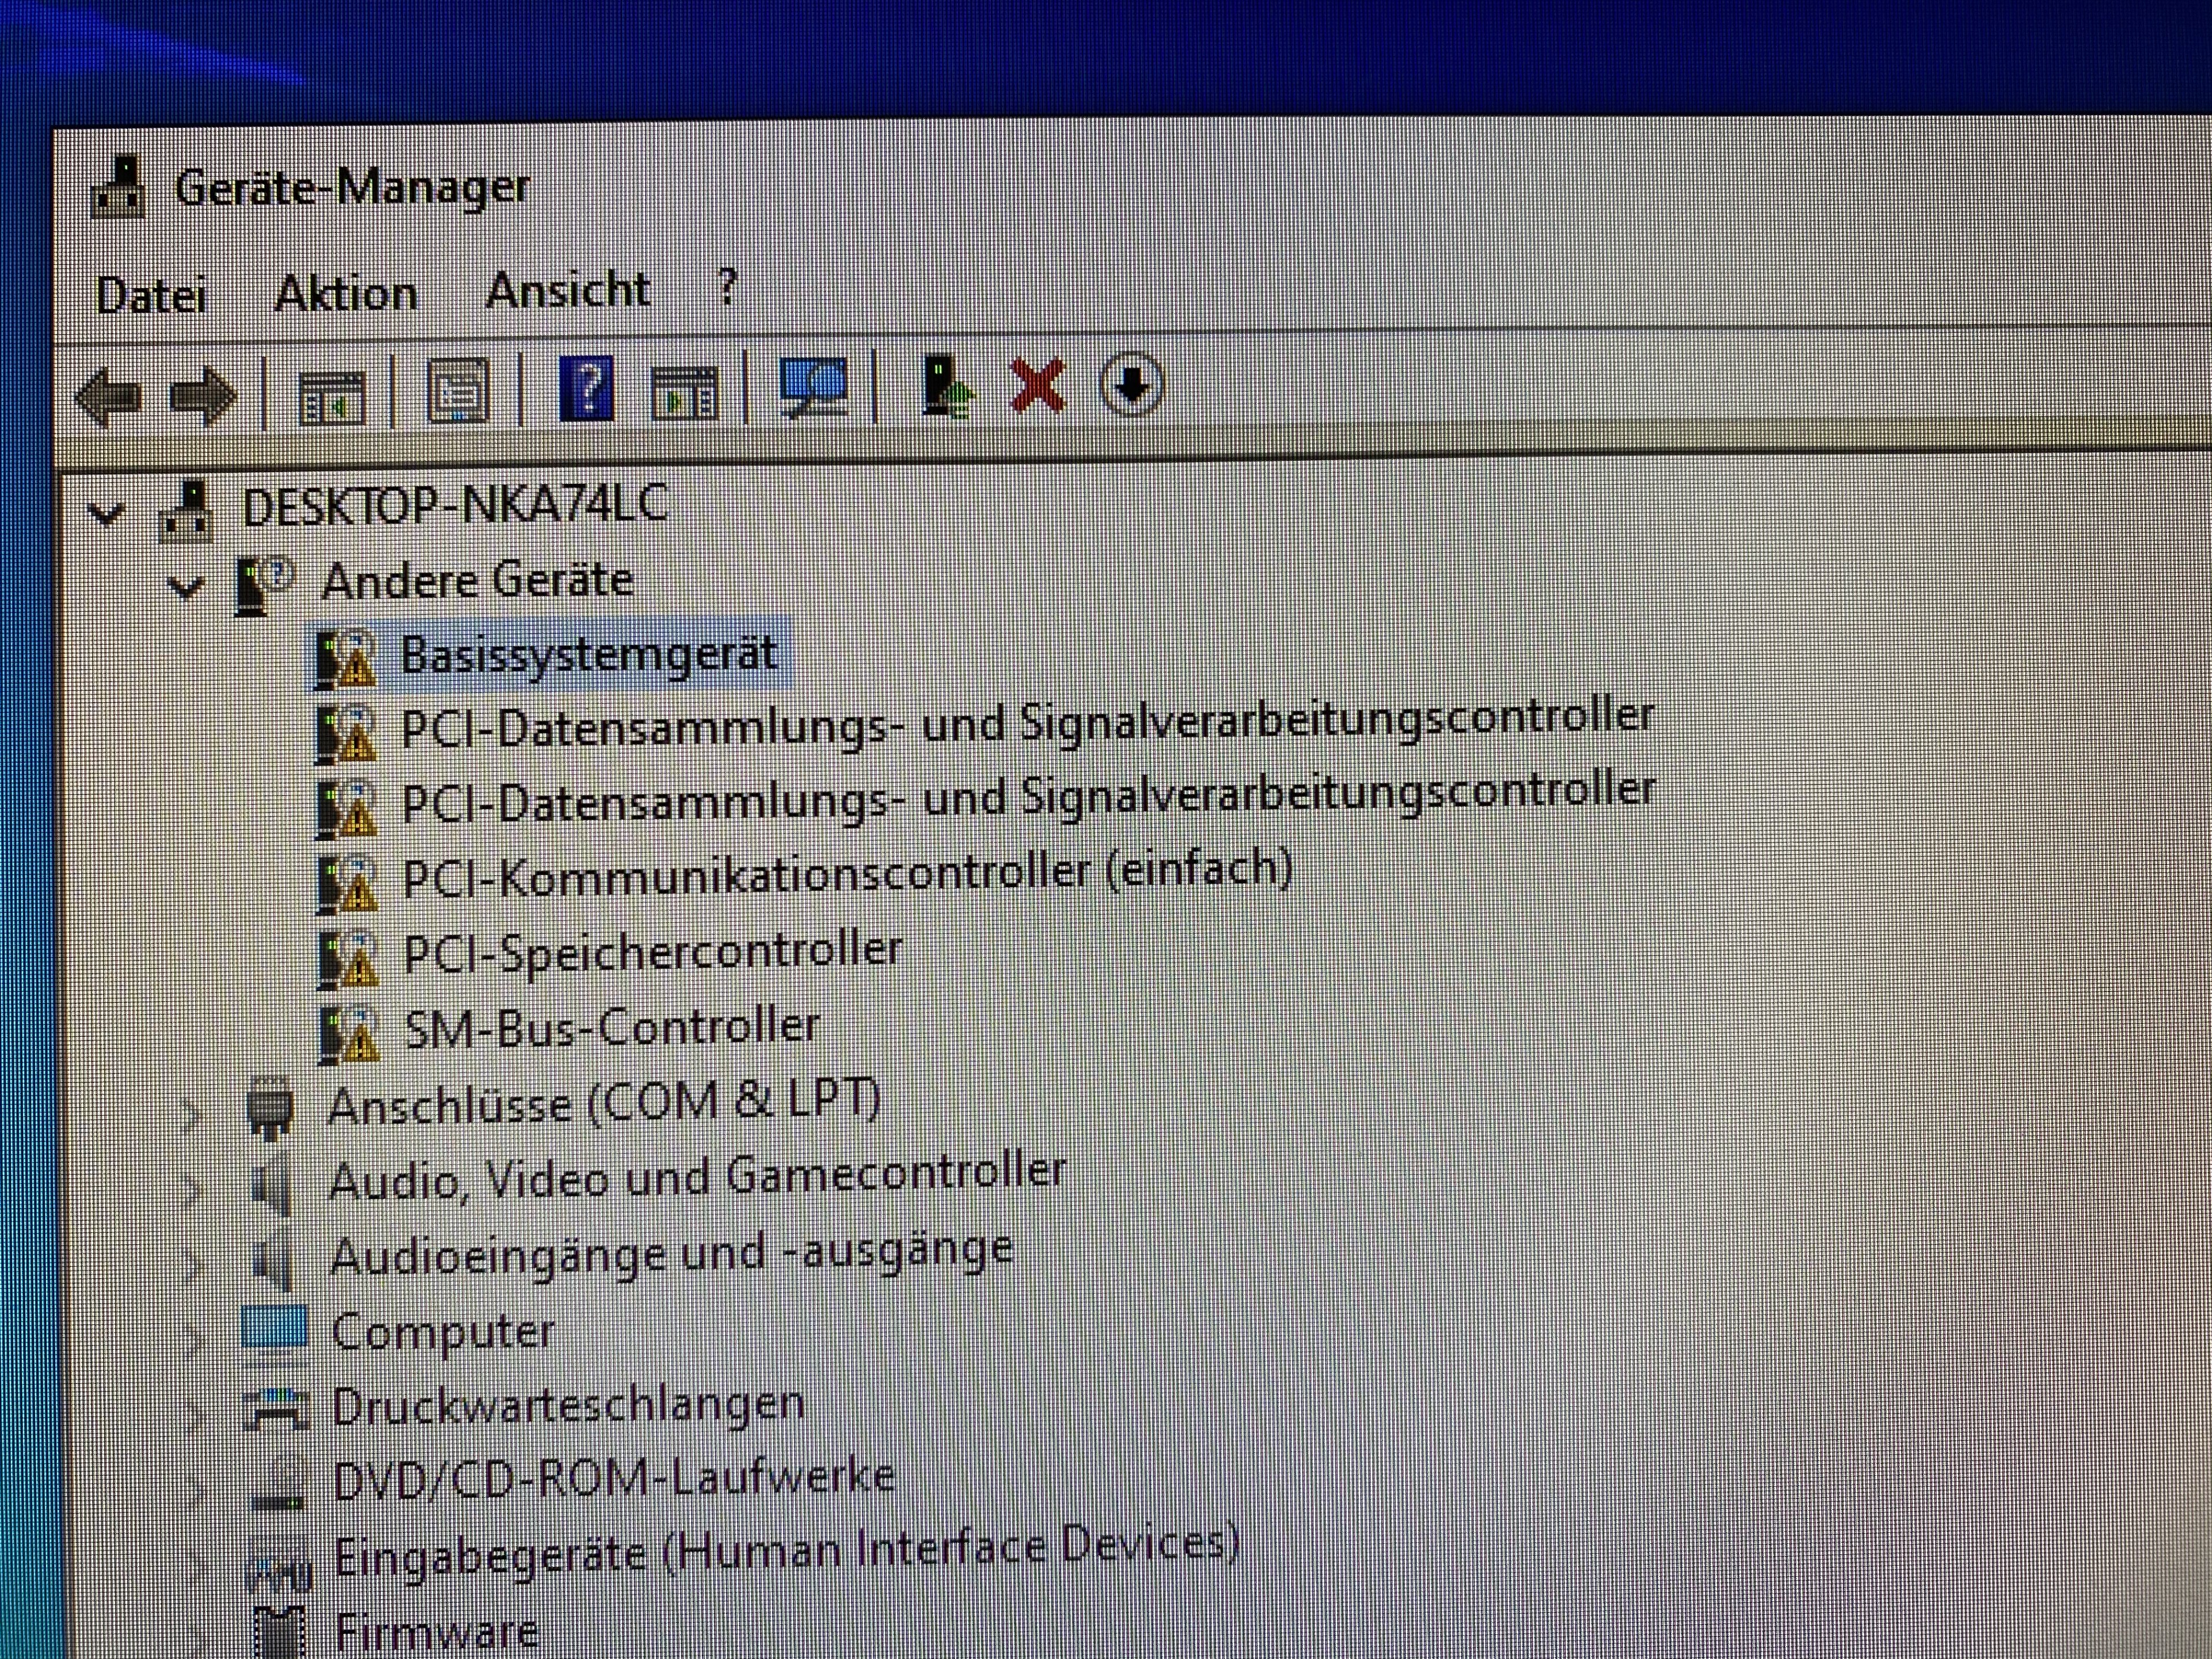2212x1659 pixels.
Task: Select the SM-Bus-Controller device
Action: pyautogui.click(x=612, y=1028)
